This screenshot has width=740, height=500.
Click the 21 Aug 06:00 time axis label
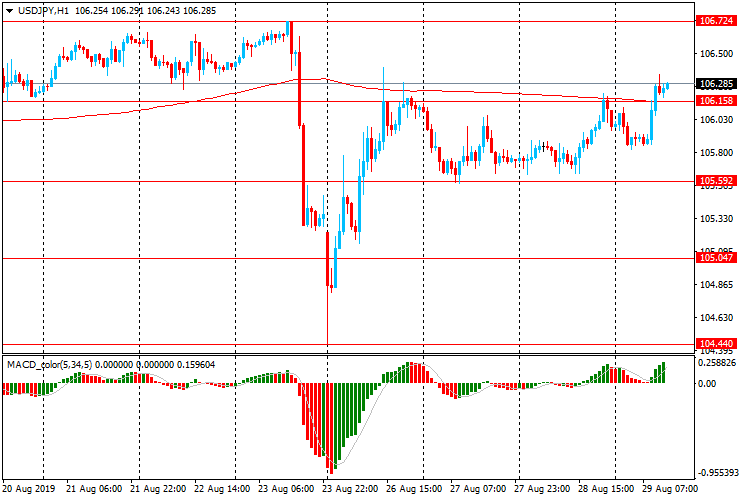coord(94,488)
